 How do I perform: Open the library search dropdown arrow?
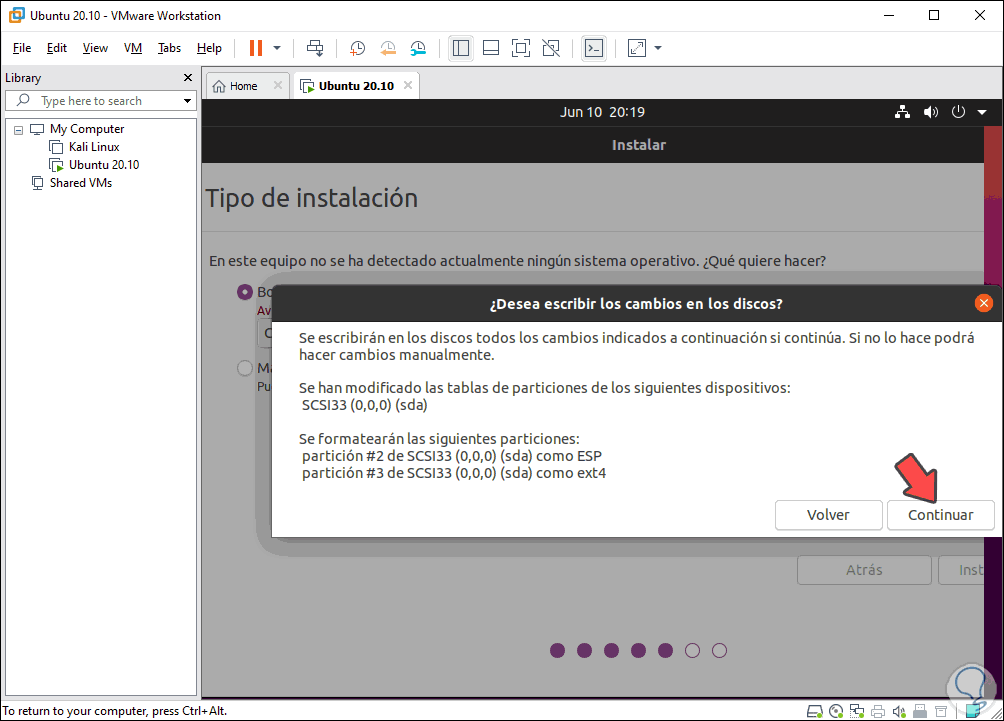point(188,101)
